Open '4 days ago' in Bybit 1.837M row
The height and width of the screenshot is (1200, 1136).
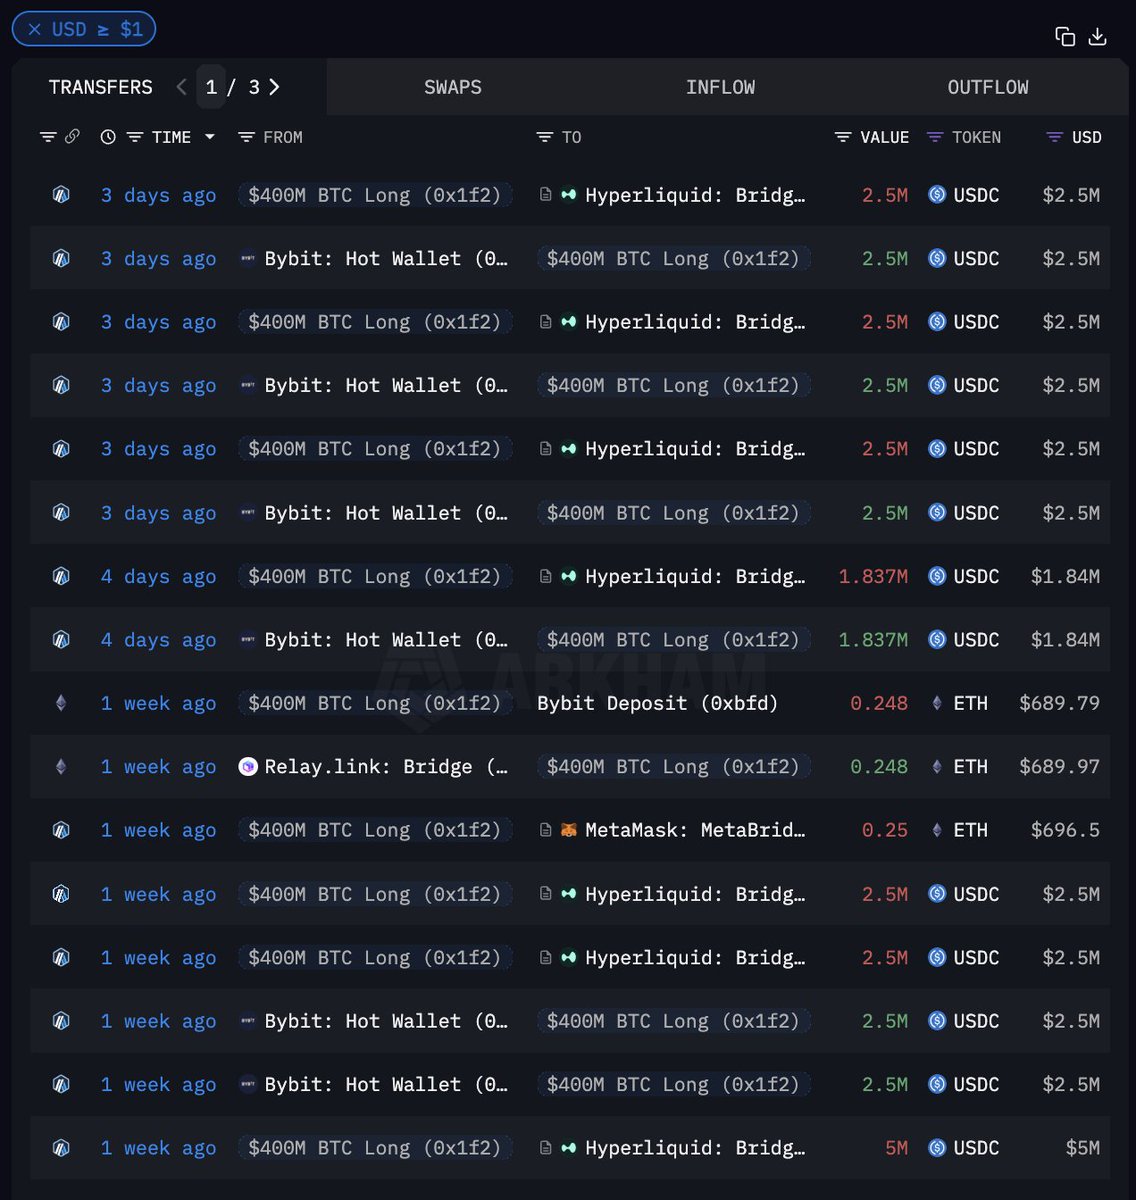tap(158, 640)
